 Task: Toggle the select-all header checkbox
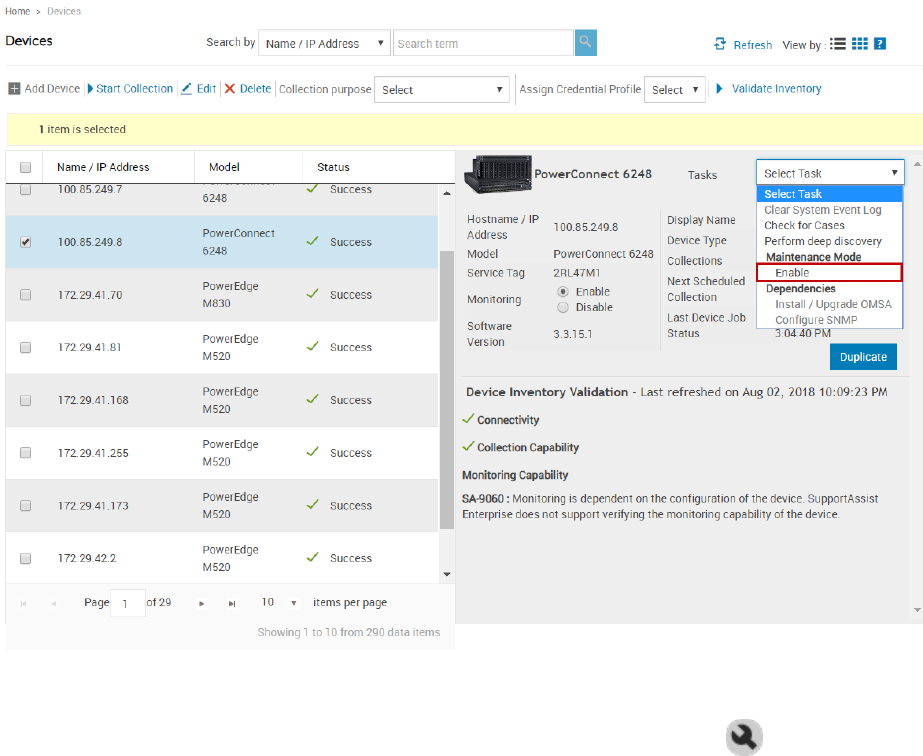(25, 167)
